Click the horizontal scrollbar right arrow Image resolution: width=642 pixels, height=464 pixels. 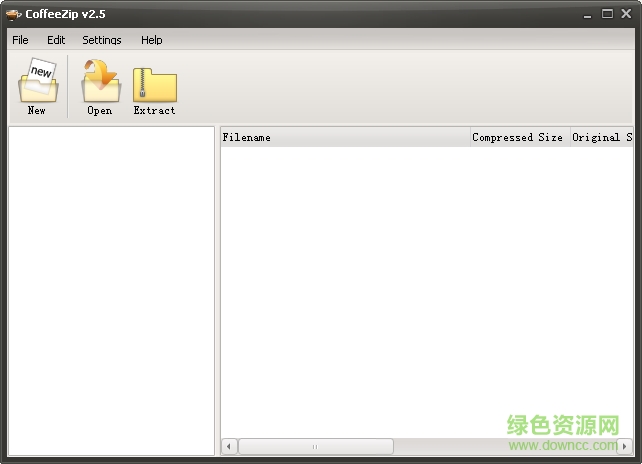pyautogui.click(x=625, y=446)
